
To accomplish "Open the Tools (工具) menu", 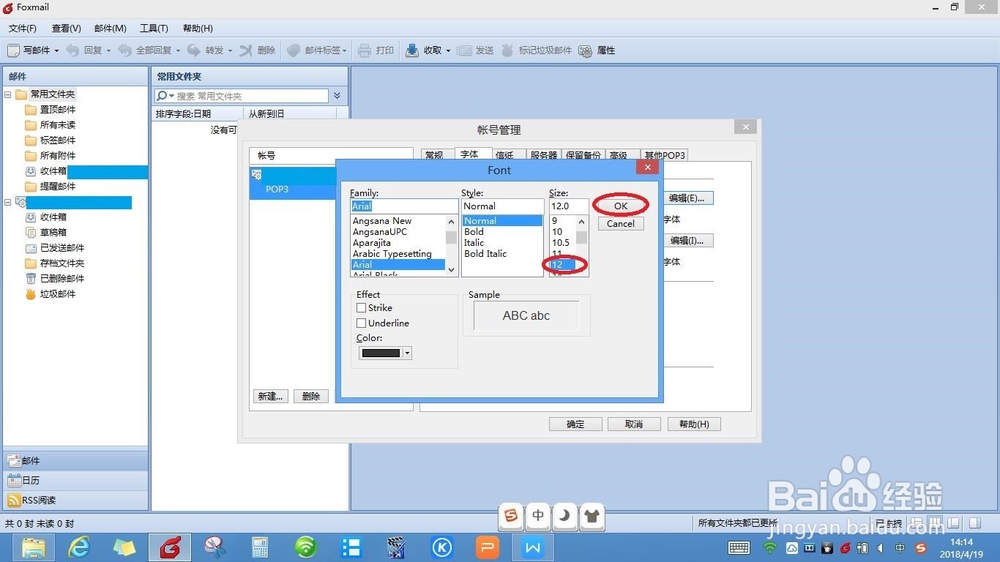I will tap(154, 28).
